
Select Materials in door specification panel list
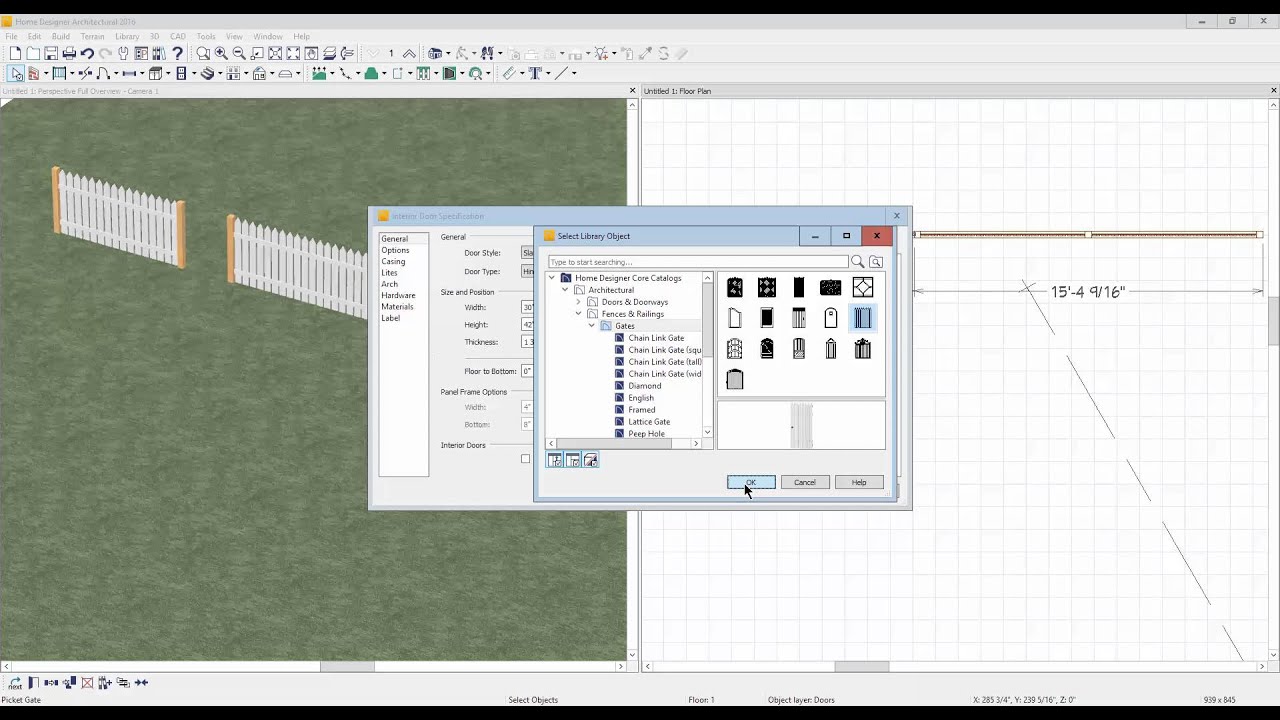397,306
